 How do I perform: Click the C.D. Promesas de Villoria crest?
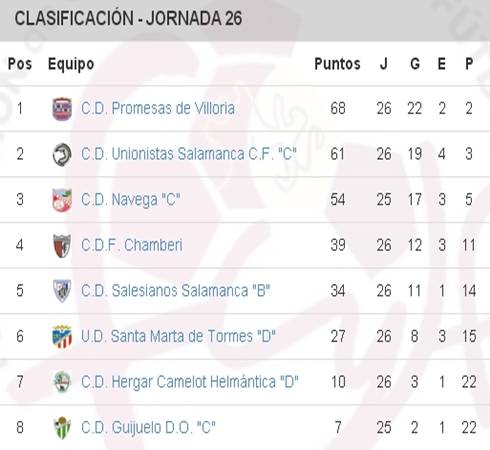point(62,109)
